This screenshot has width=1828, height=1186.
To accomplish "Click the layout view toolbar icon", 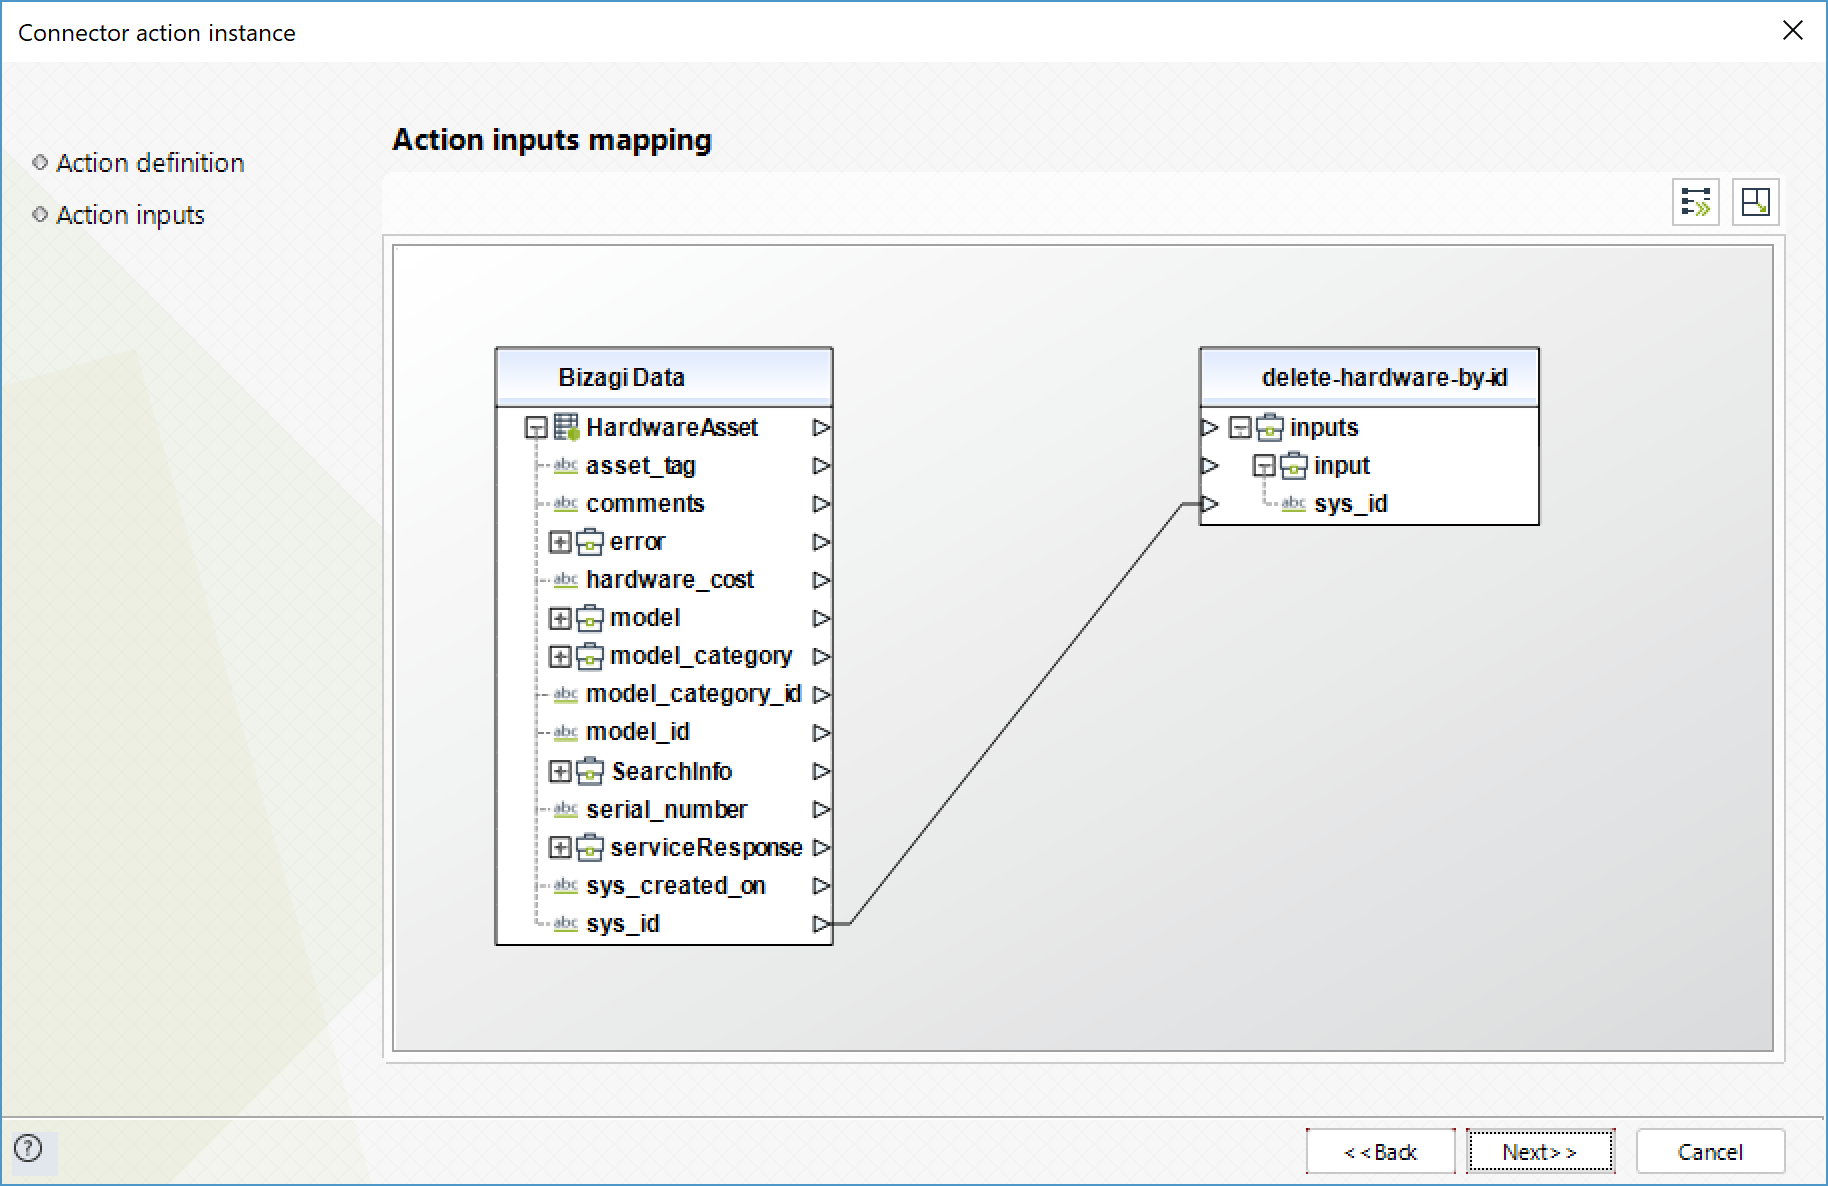I will click(x=1756, y=202).
